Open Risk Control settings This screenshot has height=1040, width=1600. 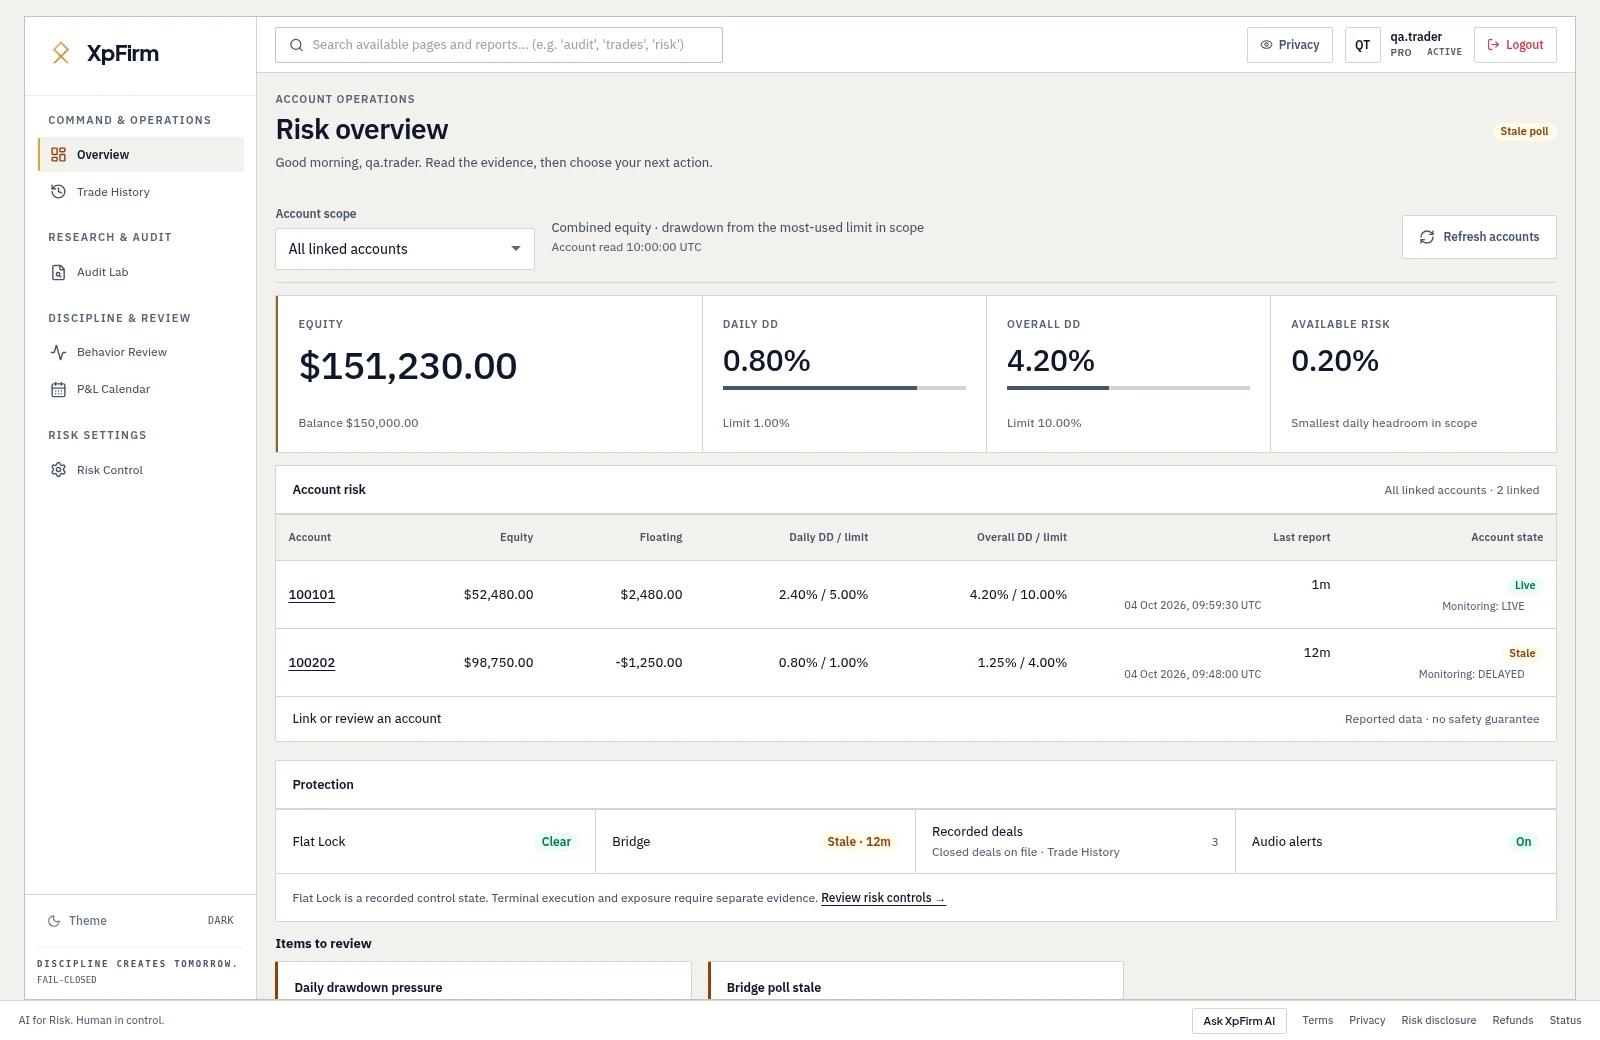tap(141, 470)
